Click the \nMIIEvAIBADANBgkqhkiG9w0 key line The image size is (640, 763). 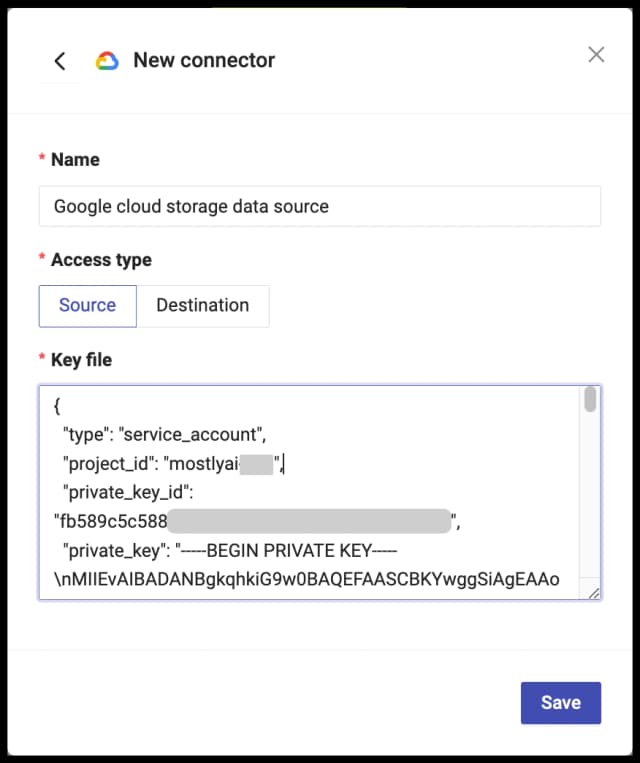click(x=307, y=579)
